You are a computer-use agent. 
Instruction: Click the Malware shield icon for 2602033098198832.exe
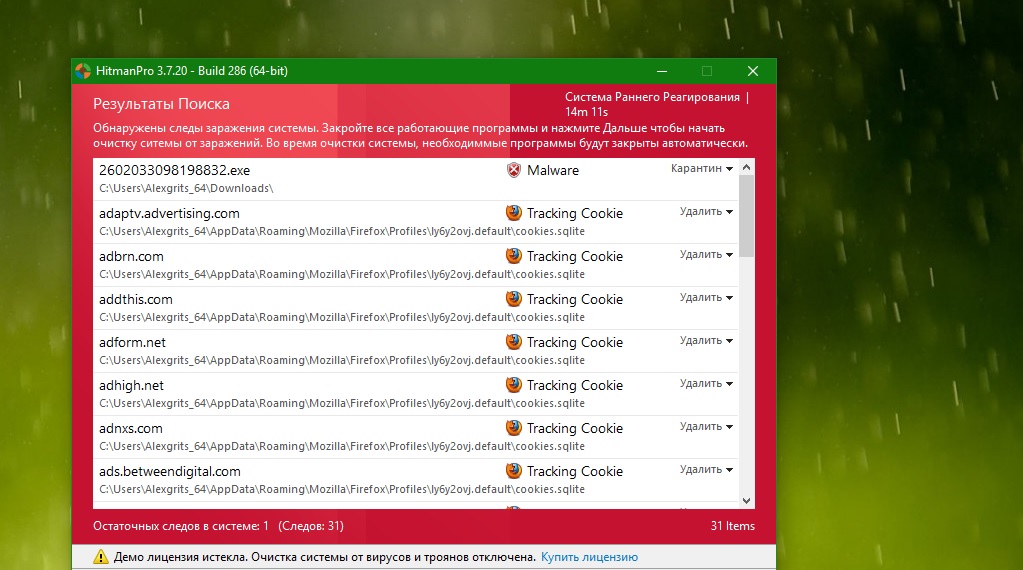coord(514,170)
